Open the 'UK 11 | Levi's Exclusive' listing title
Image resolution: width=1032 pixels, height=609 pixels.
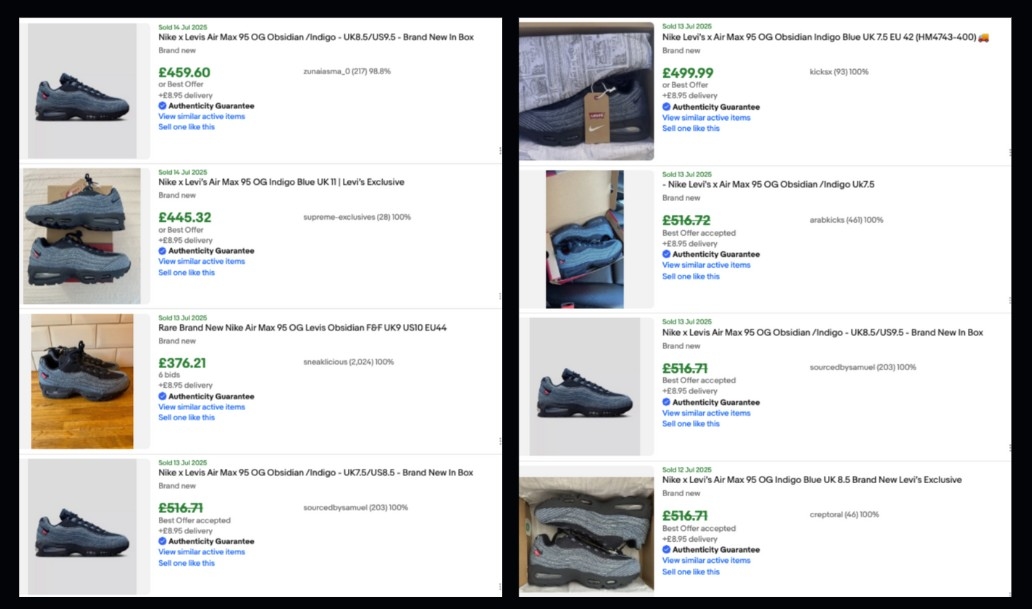281,182
